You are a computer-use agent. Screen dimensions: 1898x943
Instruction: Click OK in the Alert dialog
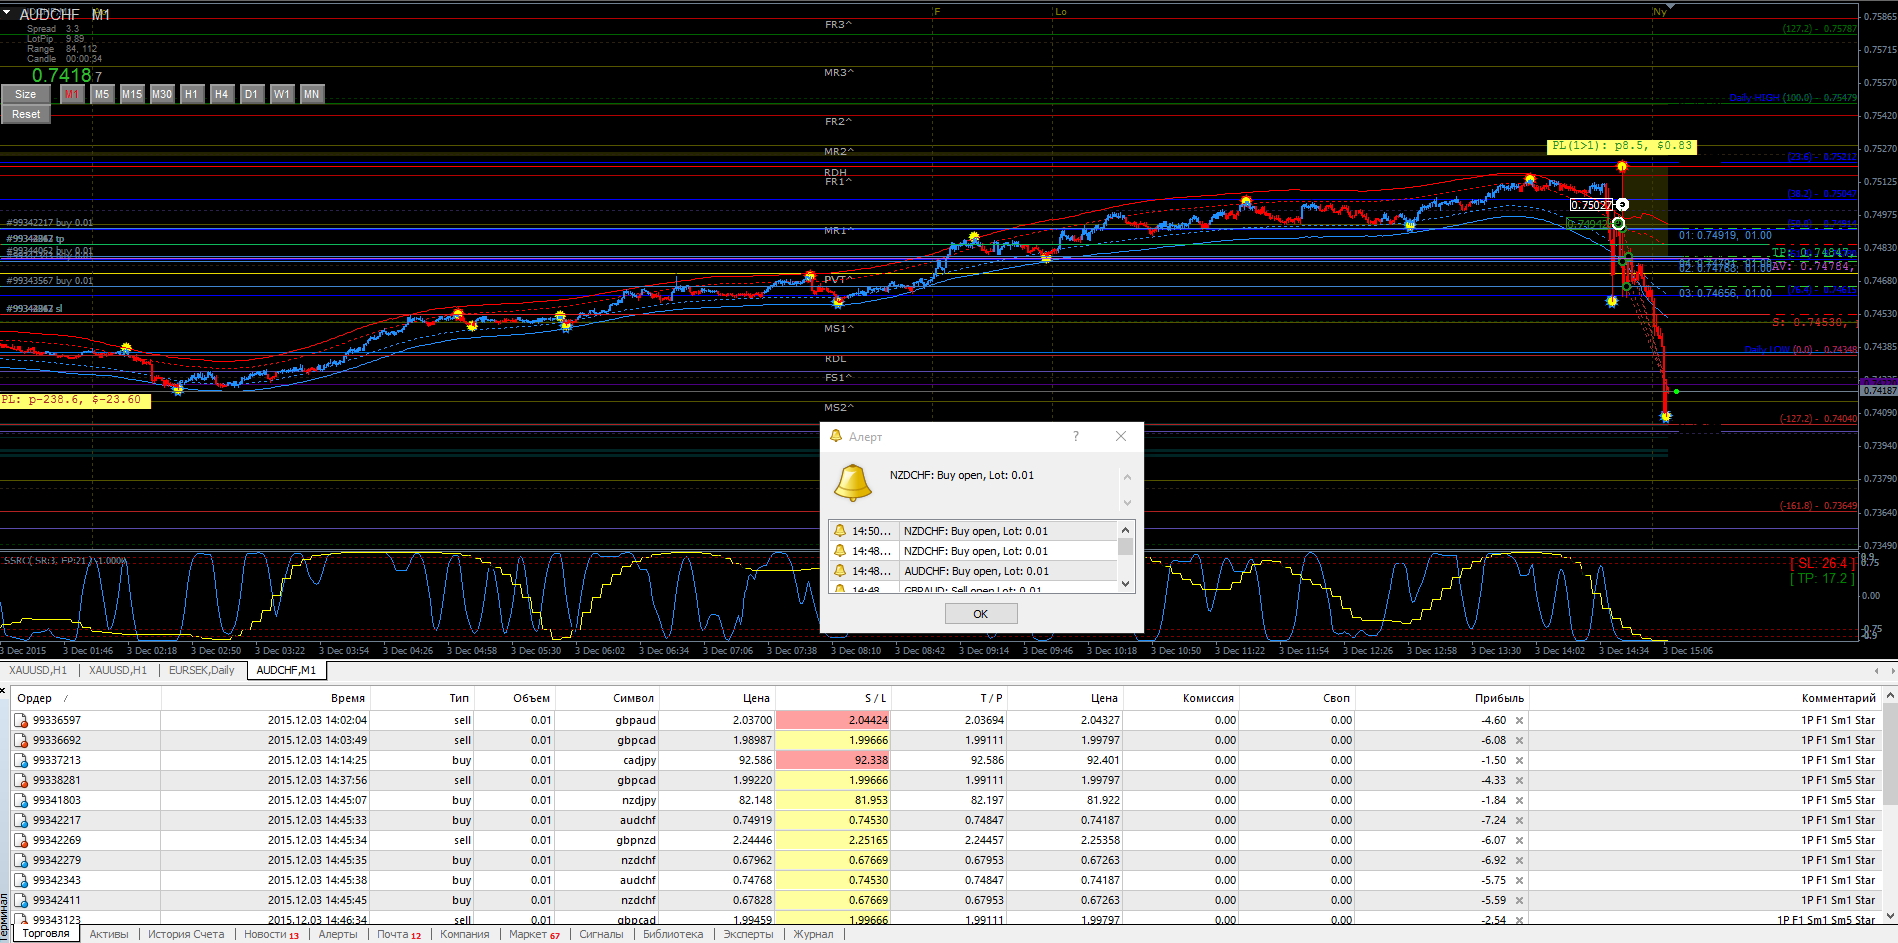pyautogui.click(x=981, y=614)
